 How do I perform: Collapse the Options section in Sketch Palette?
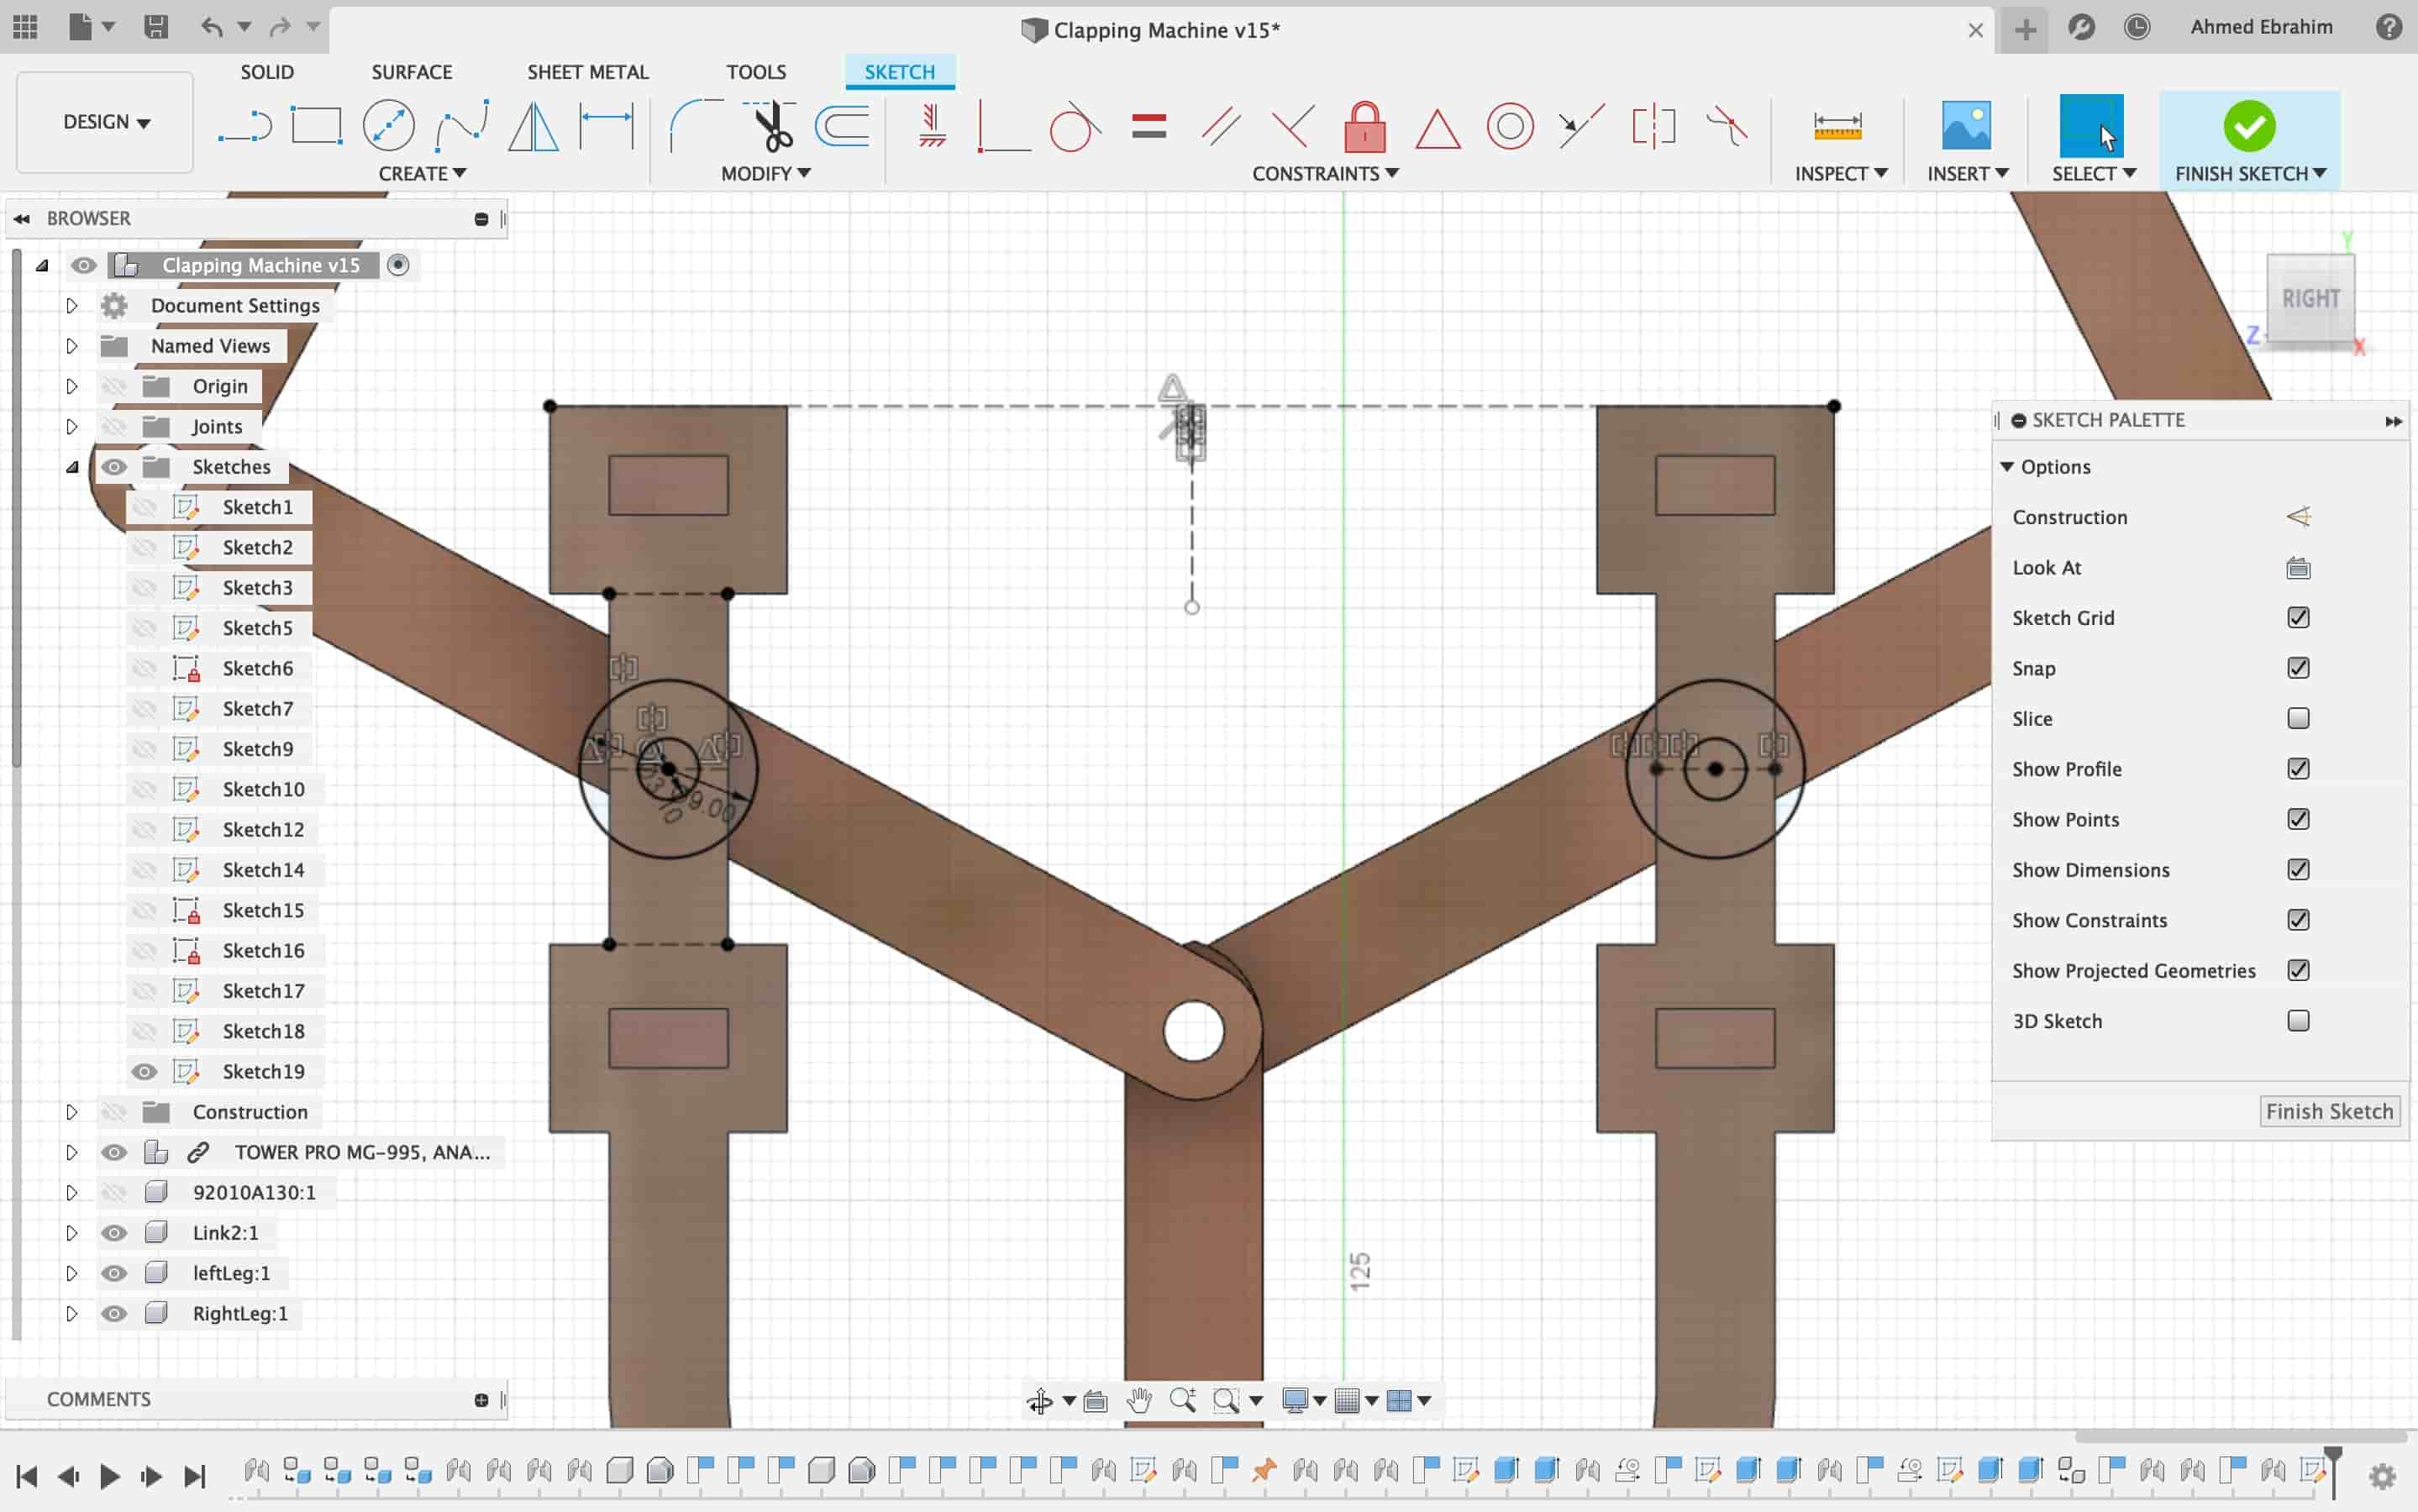tap(2007, 466)
